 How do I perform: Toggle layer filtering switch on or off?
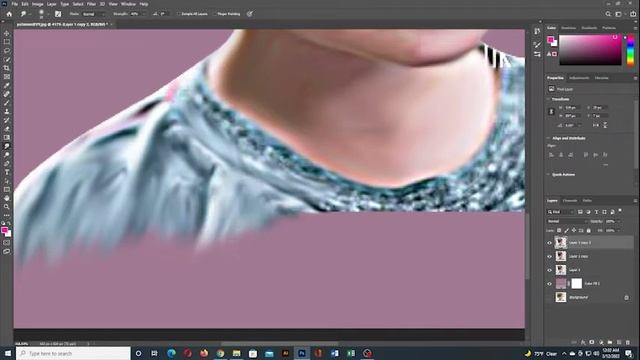620,211
